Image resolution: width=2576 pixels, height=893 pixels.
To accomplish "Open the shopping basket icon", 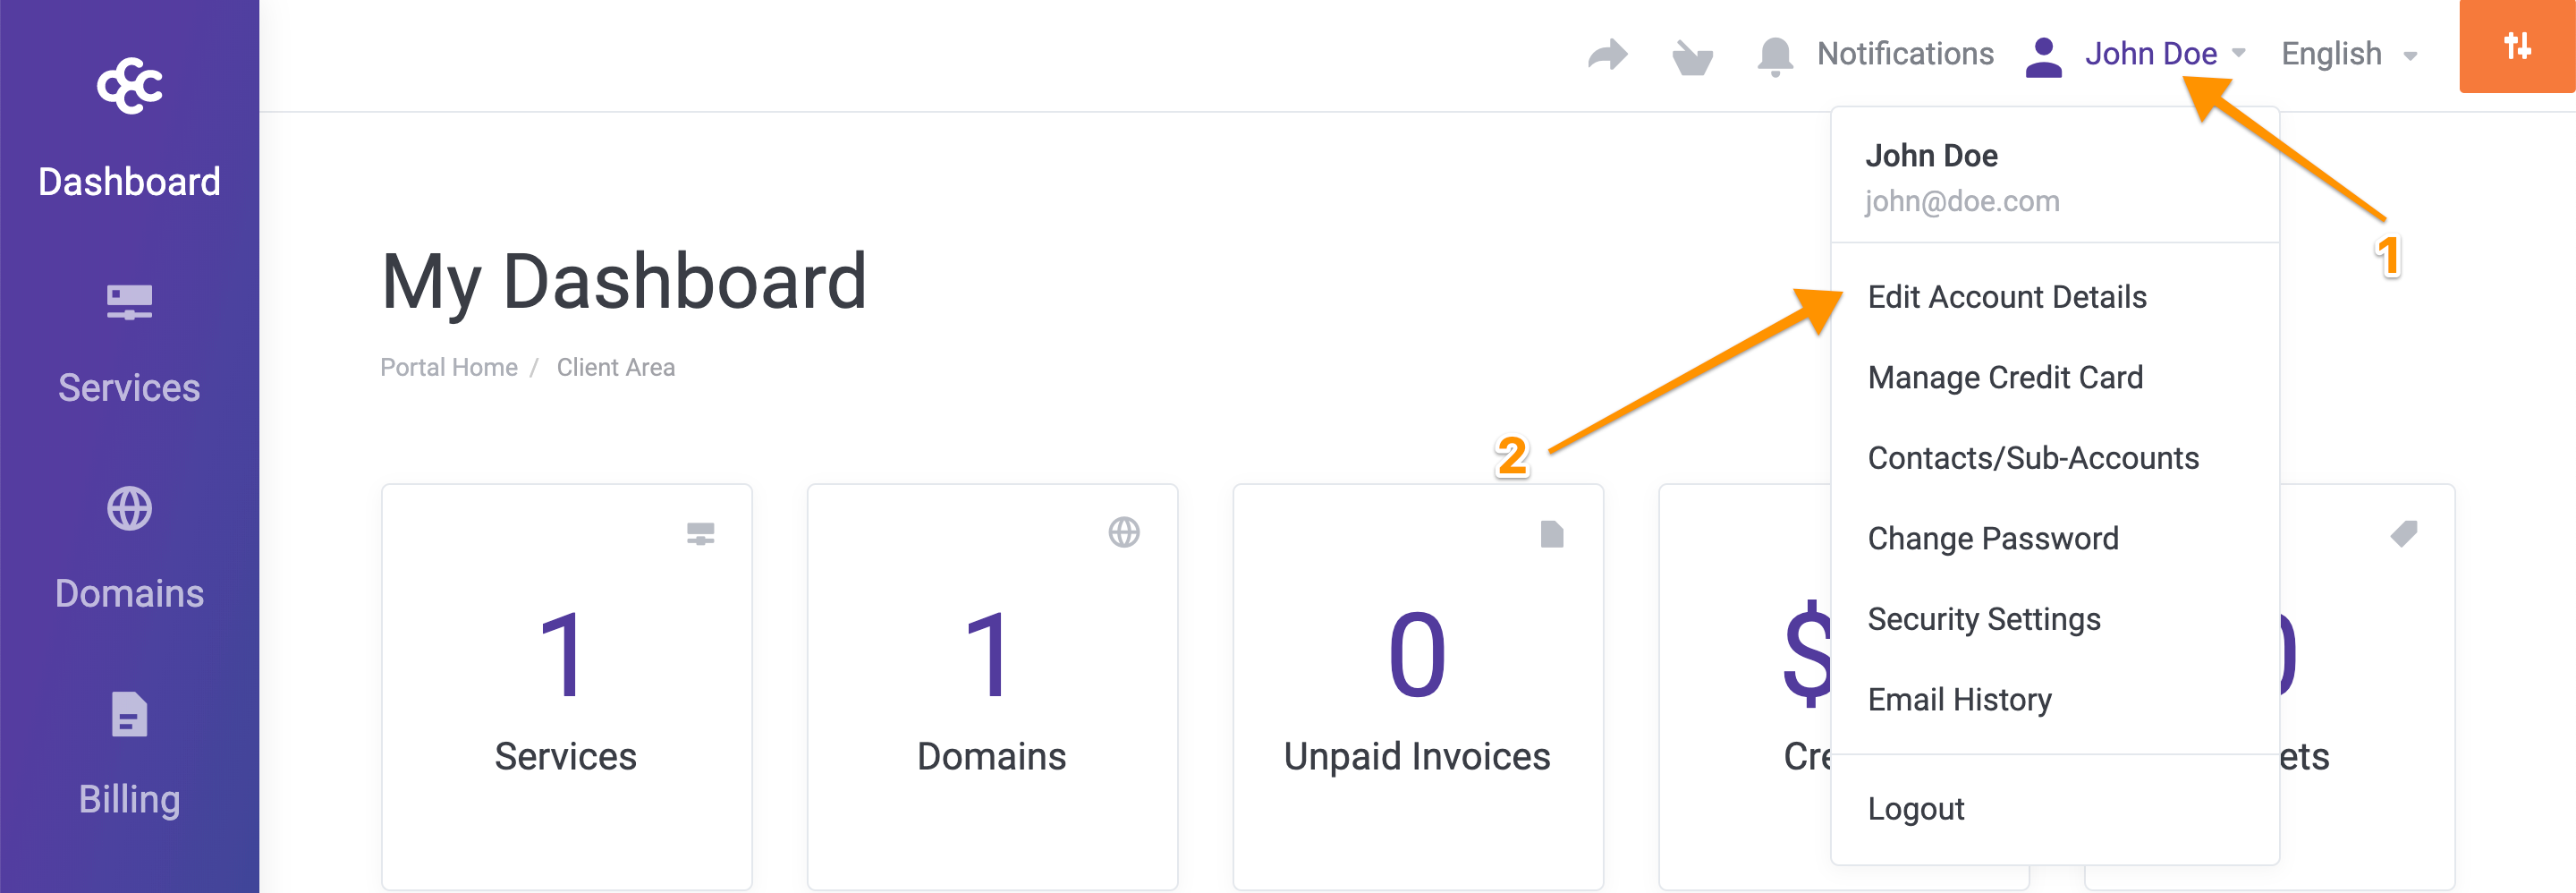I will (1692, 56).
